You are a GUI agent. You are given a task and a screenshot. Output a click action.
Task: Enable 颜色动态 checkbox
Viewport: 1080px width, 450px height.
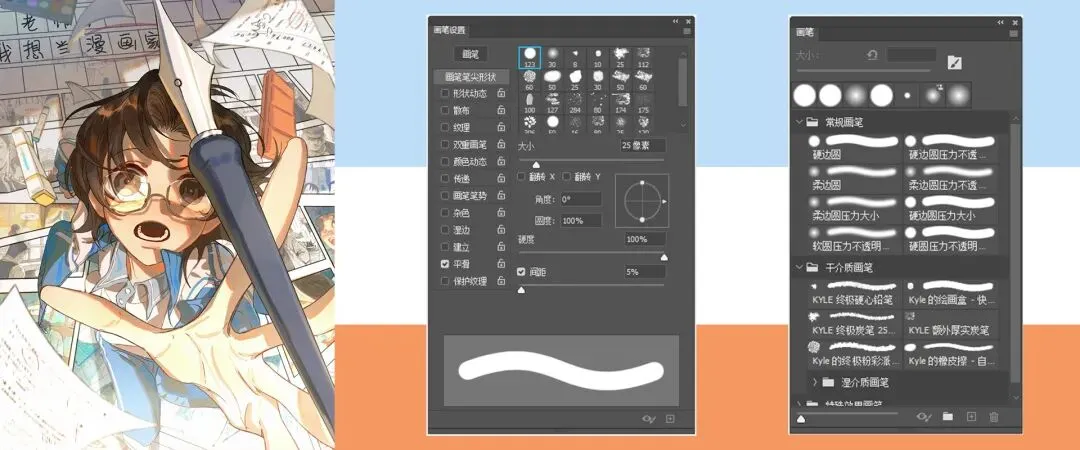445,162
